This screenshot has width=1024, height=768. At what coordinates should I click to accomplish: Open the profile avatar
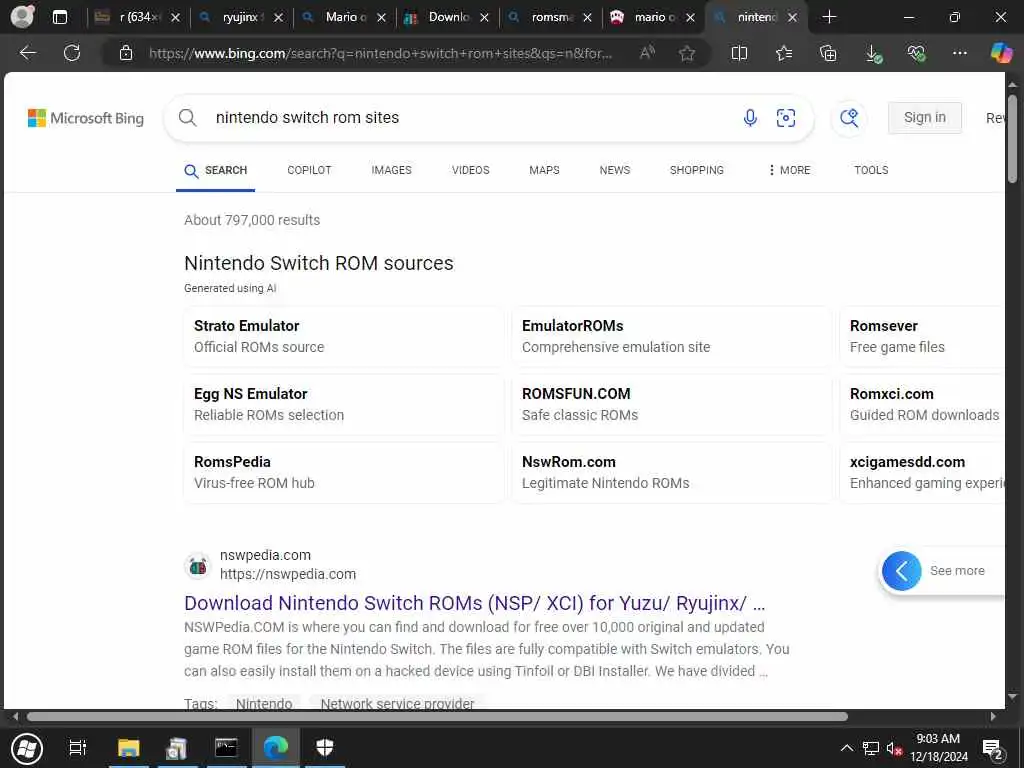pos(22,16)
